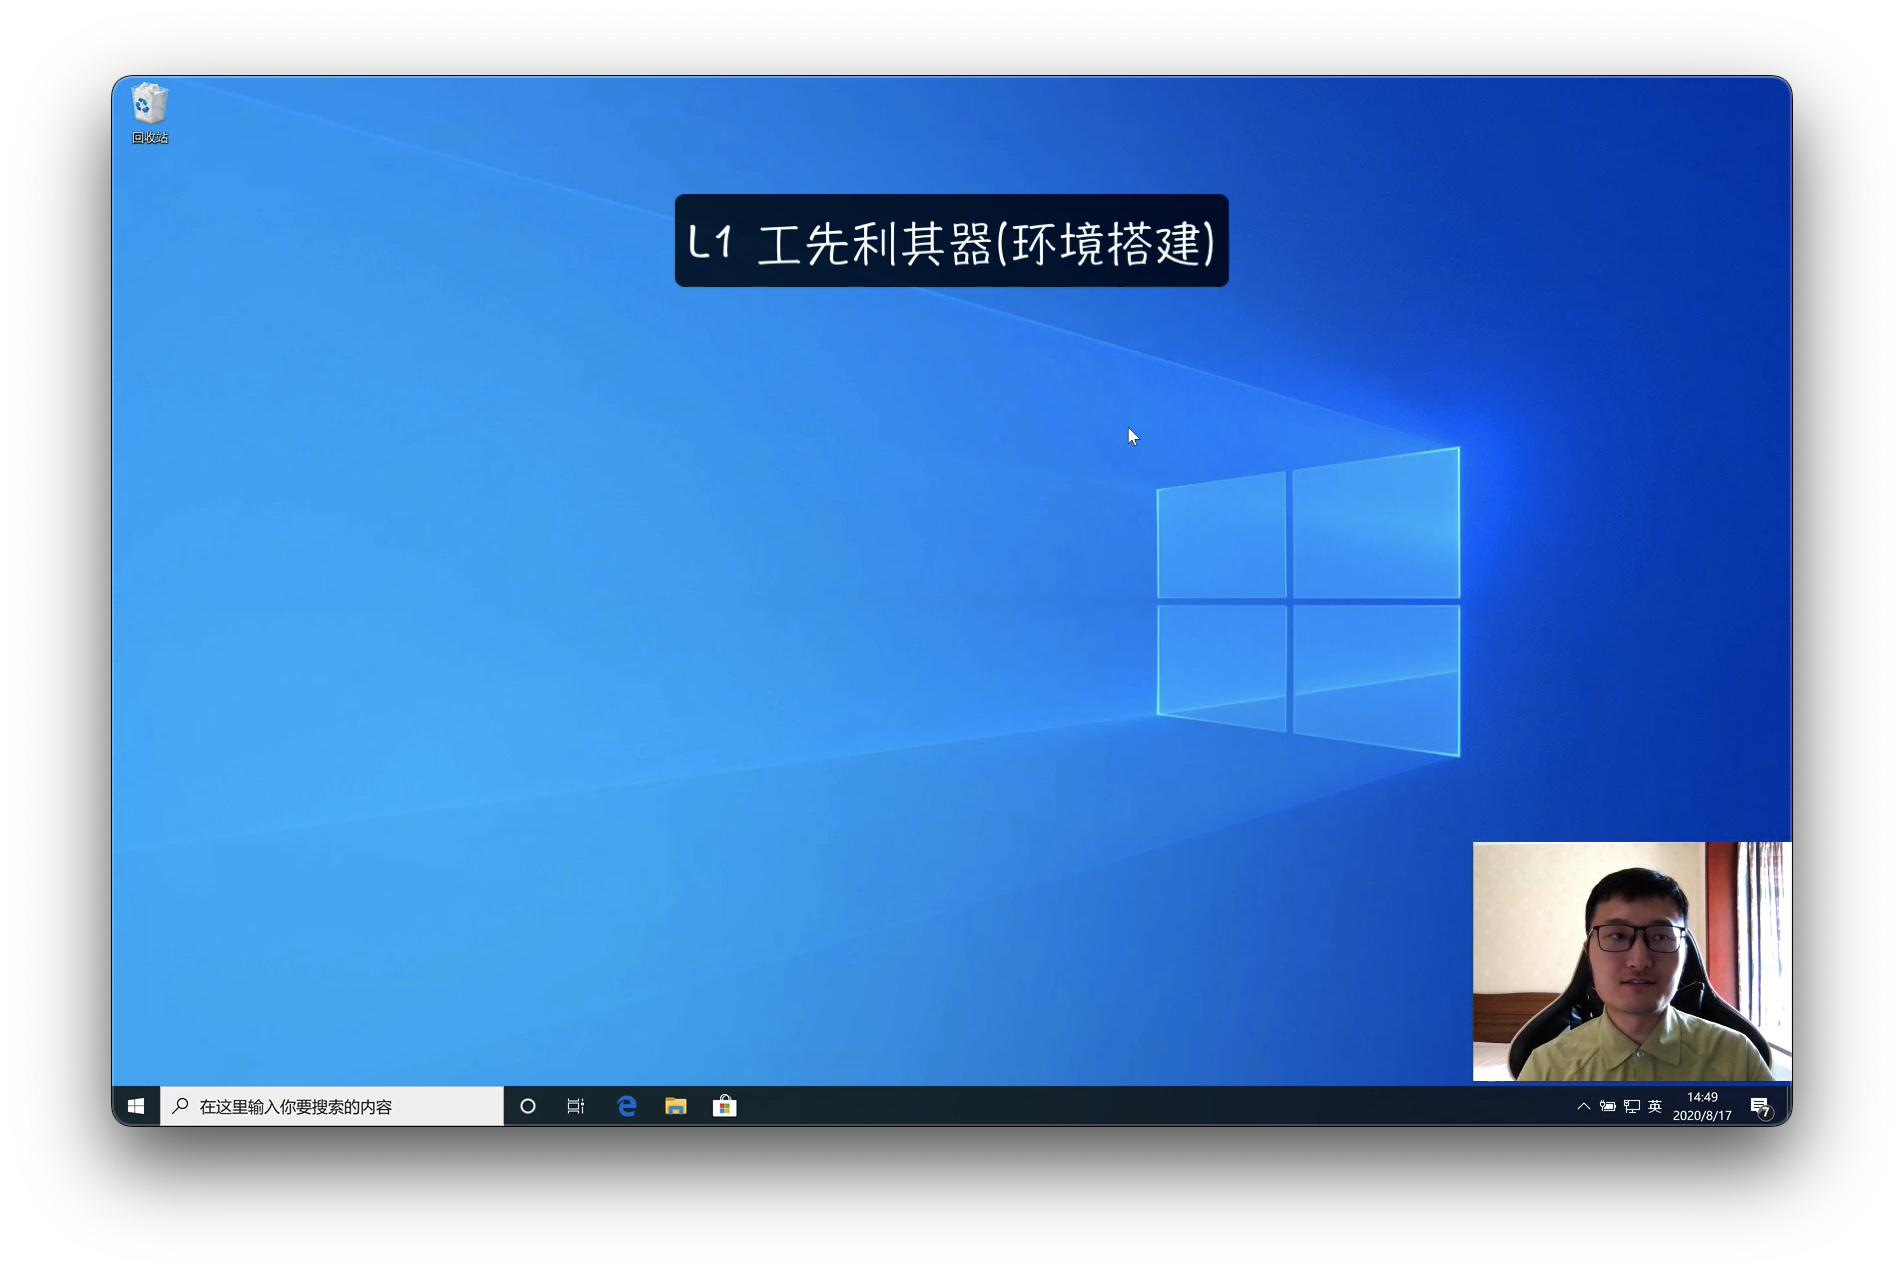
Task: Launch the Microsoft Store app
Action: 725,1106
